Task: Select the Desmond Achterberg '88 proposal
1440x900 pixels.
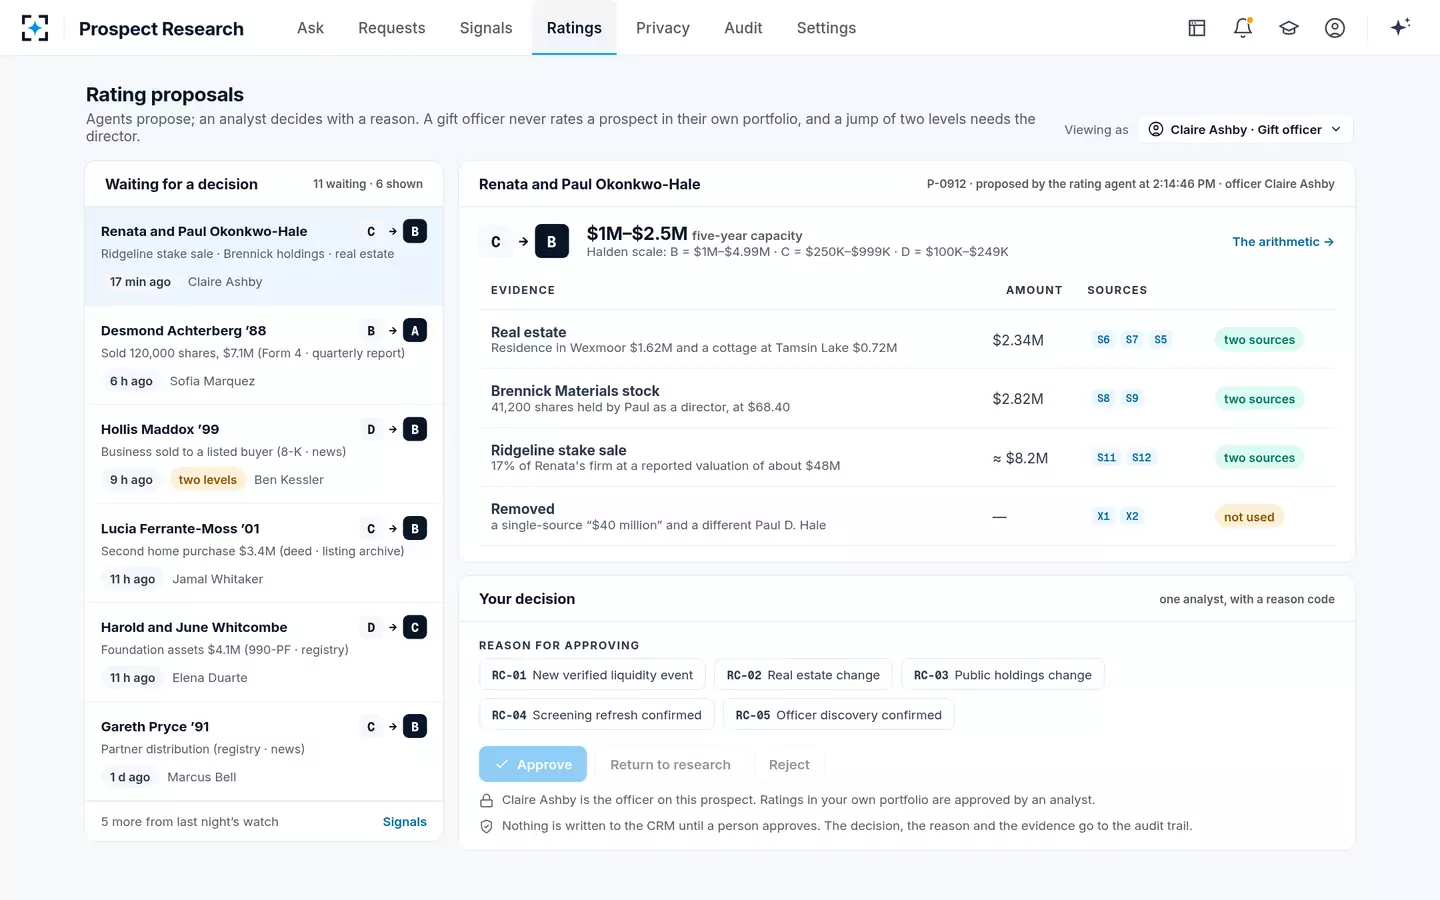Action: pyautogui.click(x=264, y=355)
